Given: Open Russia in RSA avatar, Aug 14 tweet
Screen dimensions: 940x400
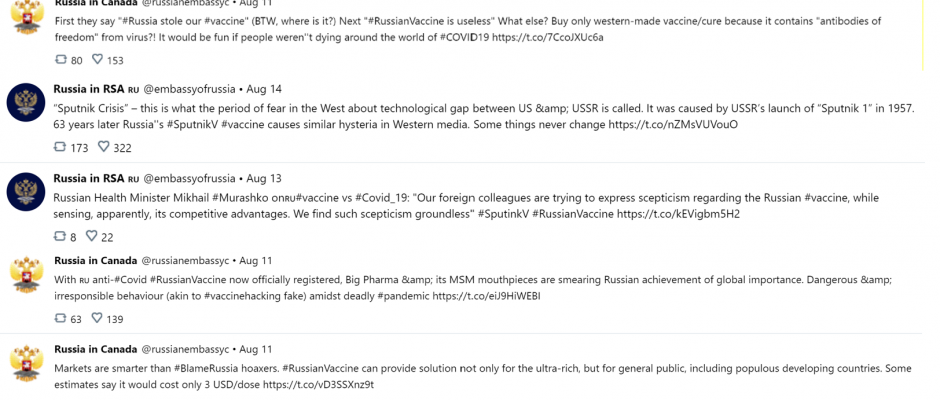Looking at the screenshot, I should click(26, 103).
